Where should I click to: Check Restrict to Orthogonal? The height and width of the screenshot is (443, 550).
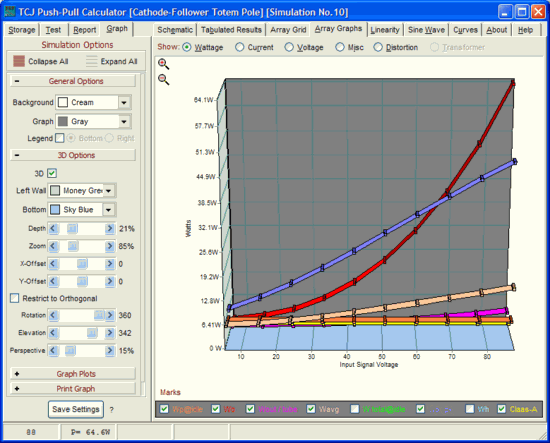tap(14, 298)
